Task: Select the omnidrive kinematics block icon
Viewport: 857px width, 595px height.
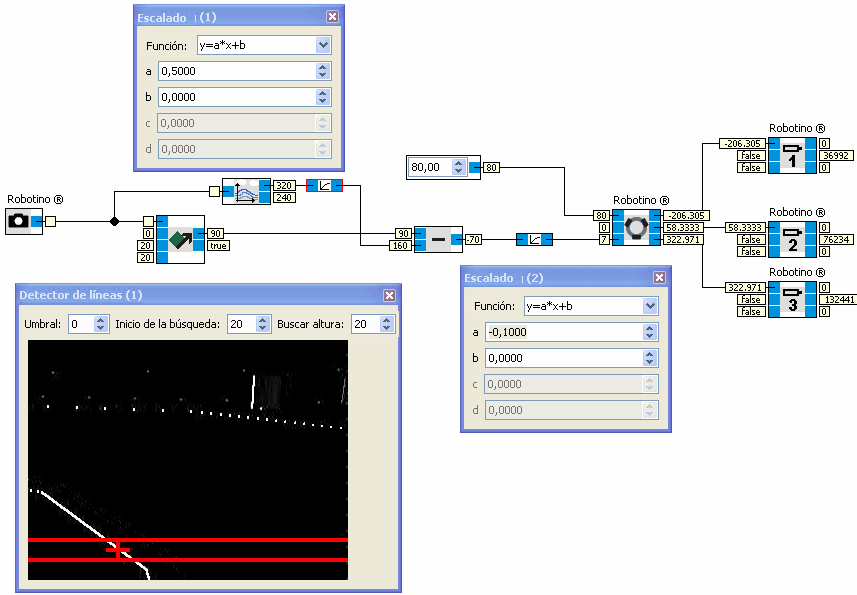Action: pos(637,228)
